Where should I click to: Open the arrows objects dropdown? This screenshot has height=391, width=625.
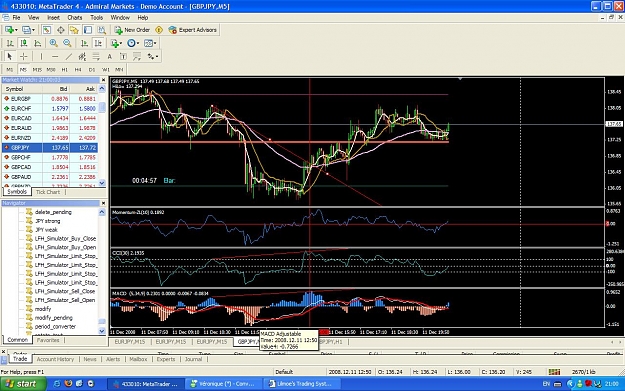point(153,57)
